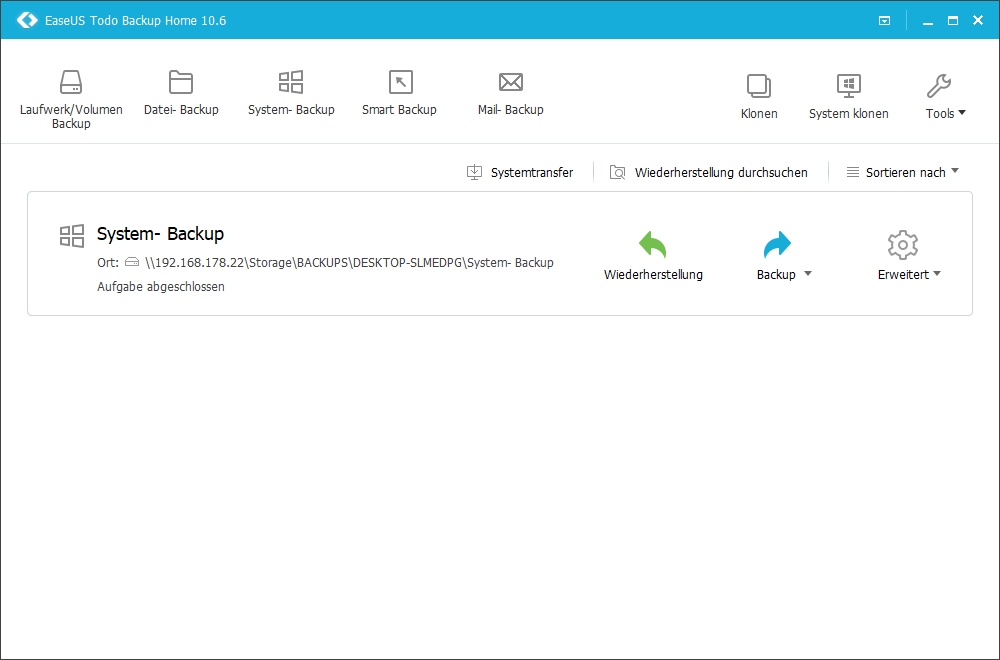Open the title bar dropdown menu icon
This screenshot has width=1000, height=660.
pos(884,20)
